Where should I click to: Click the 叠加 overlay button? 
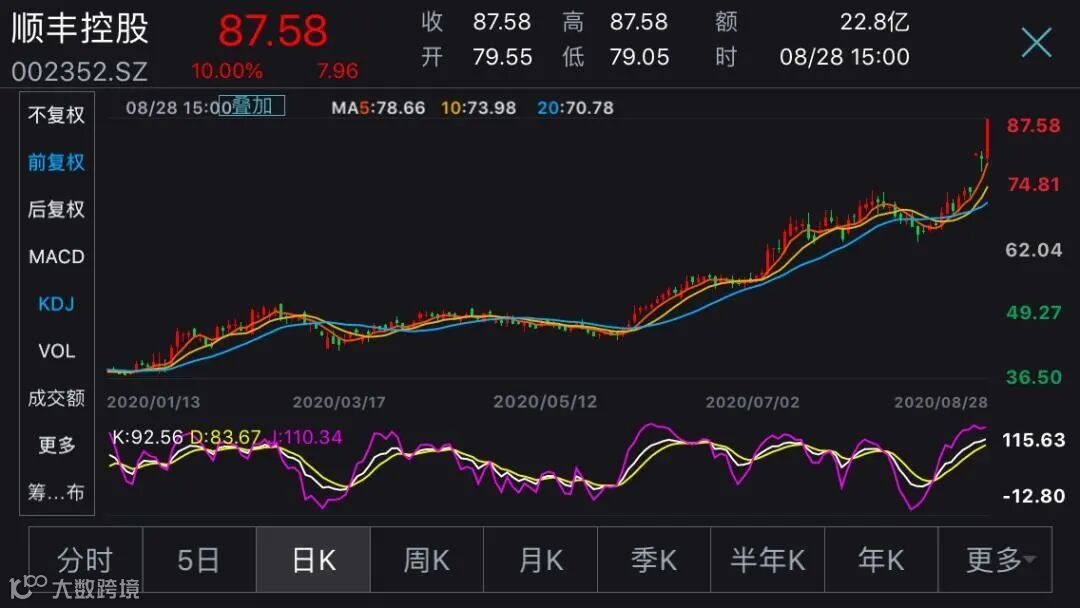pyautogui.click(x=251, y=106)
